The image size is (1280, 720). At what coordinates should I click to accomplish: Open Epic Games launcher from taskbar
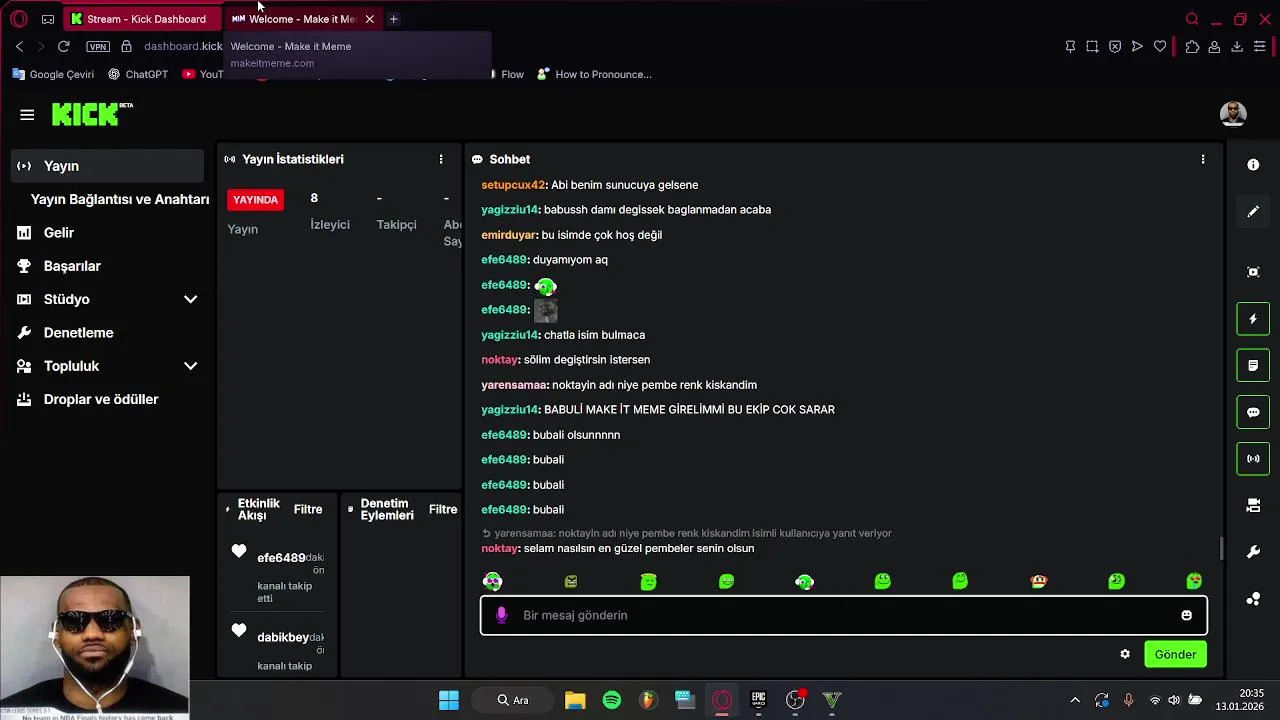pos(758,700)
